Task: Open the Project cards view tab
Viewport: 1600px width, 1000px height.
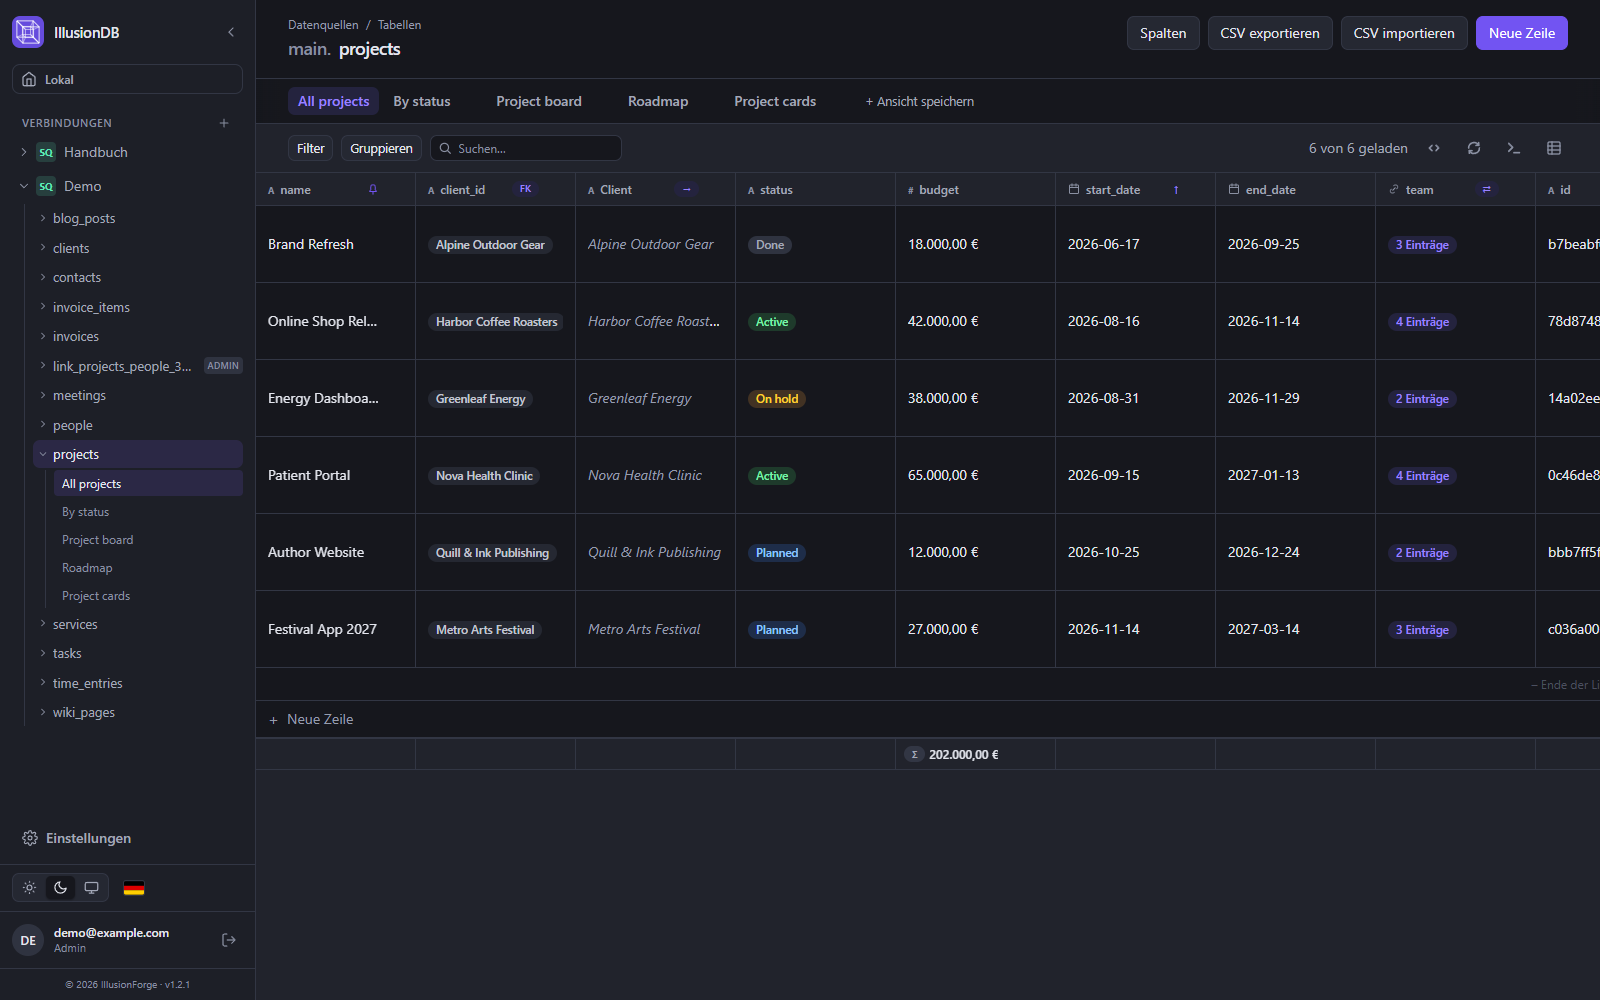Action: coord(775,101)
